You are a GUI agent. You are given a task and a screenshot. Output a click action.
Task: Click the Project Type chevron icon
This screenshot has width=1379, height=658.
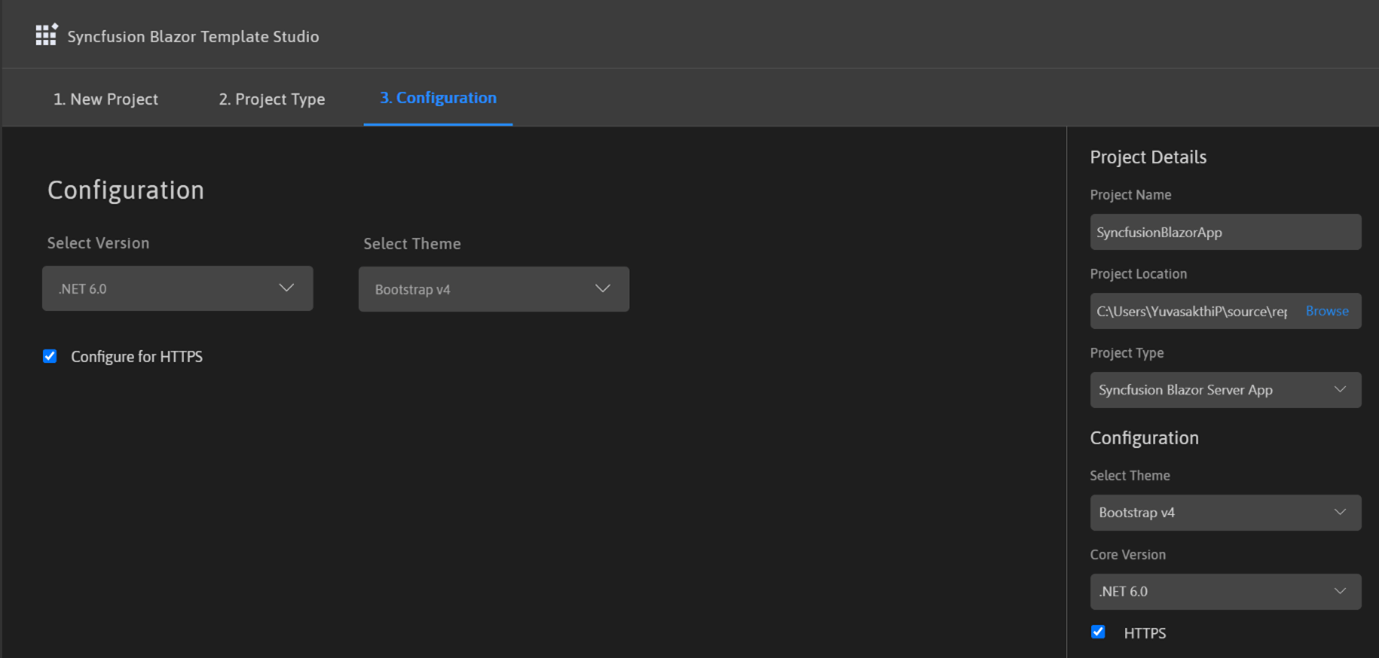coord(1340,390)
